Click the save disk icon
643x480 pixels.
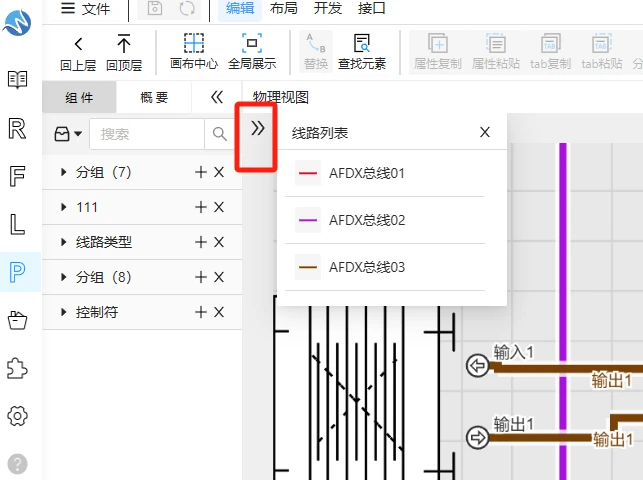point(155,8)
